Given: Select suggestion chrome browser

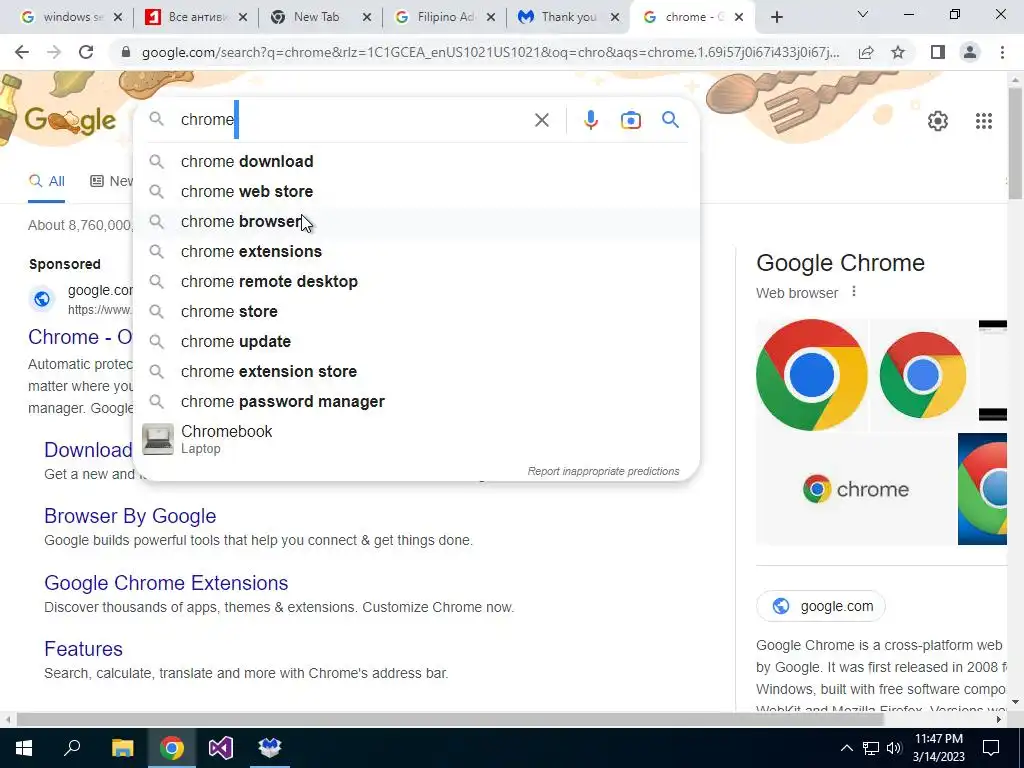Looking at the screenshot, I should 417,221.
